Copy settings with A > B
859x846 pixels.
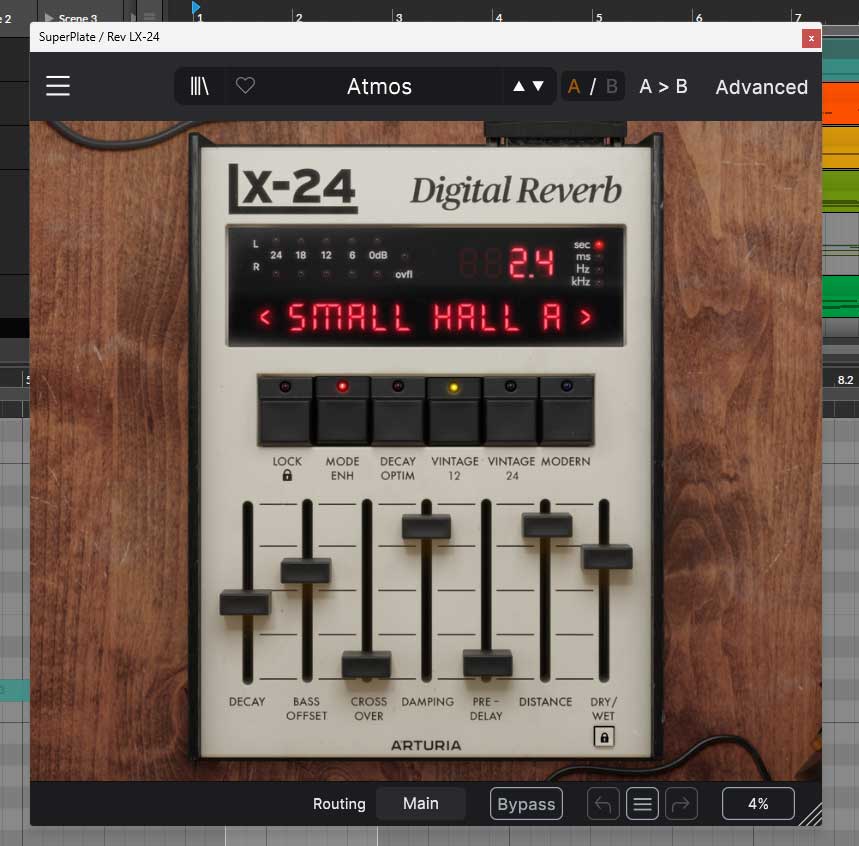[663, 87]
